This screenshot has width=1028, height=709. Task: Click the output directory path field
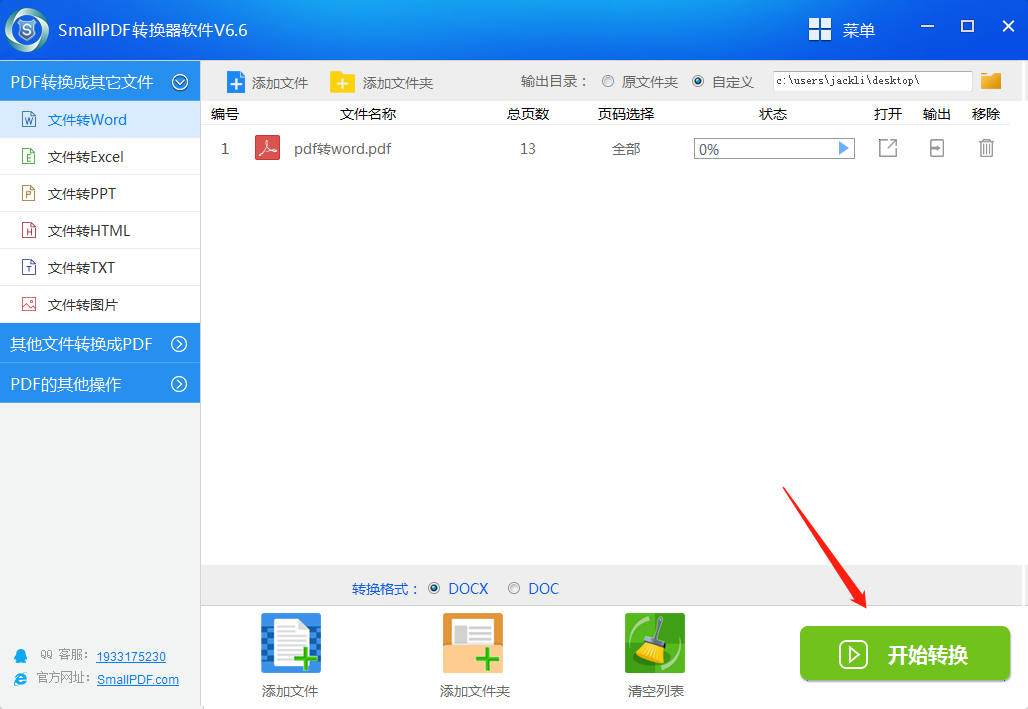(x=872, y=81)
